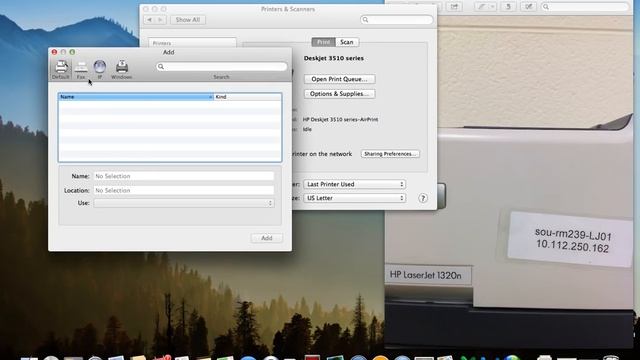Go back in Printers & Scanners window
The image size is (640, 360).
149,20
